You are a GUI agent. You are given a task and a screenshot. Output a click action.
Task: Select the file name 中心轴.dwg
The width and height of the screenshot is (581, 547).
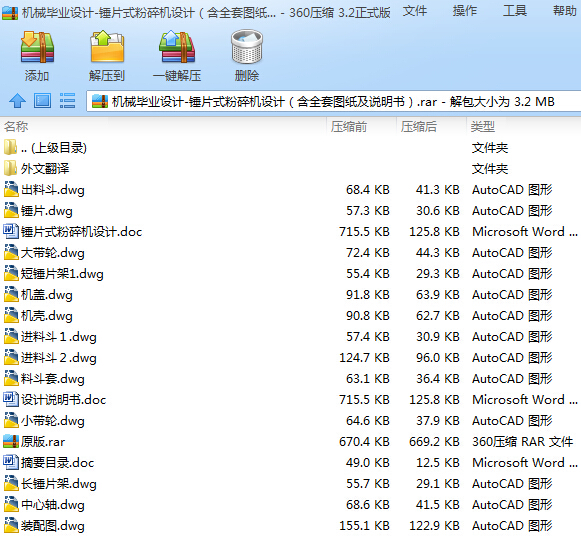point(53,505)
